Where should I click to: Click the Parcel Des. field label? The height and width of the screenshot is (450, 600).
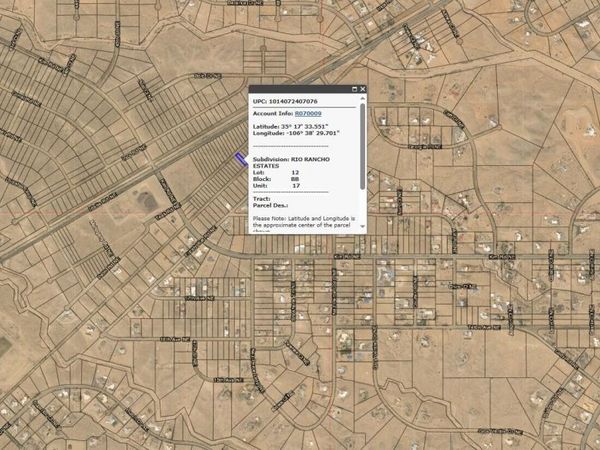pyautogui.click(x=271, y=204)
